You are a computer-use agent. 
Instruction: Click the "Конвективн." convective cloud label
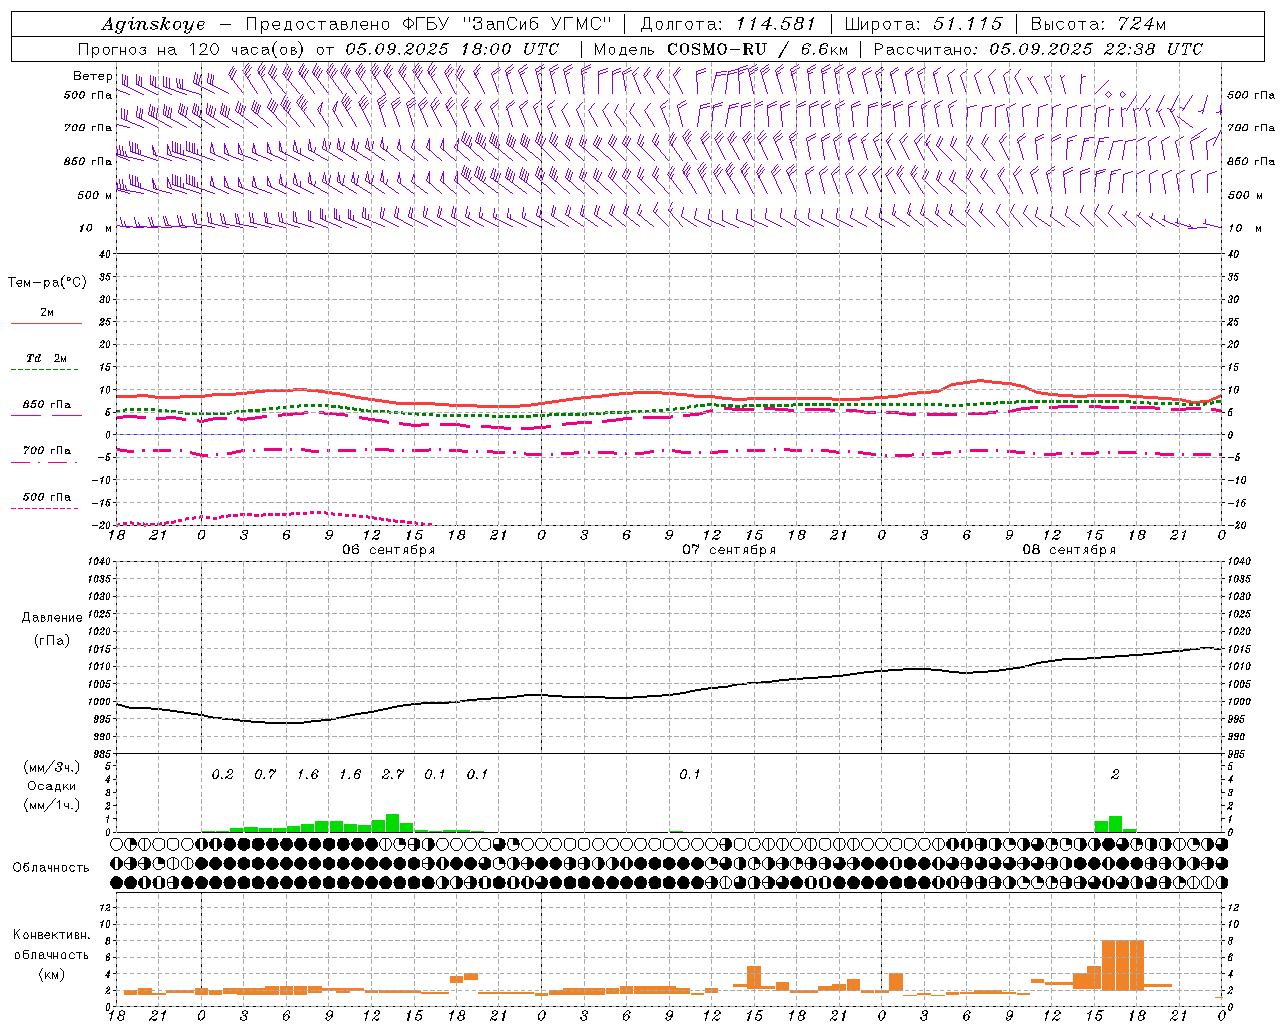click(x=51, y=935)
